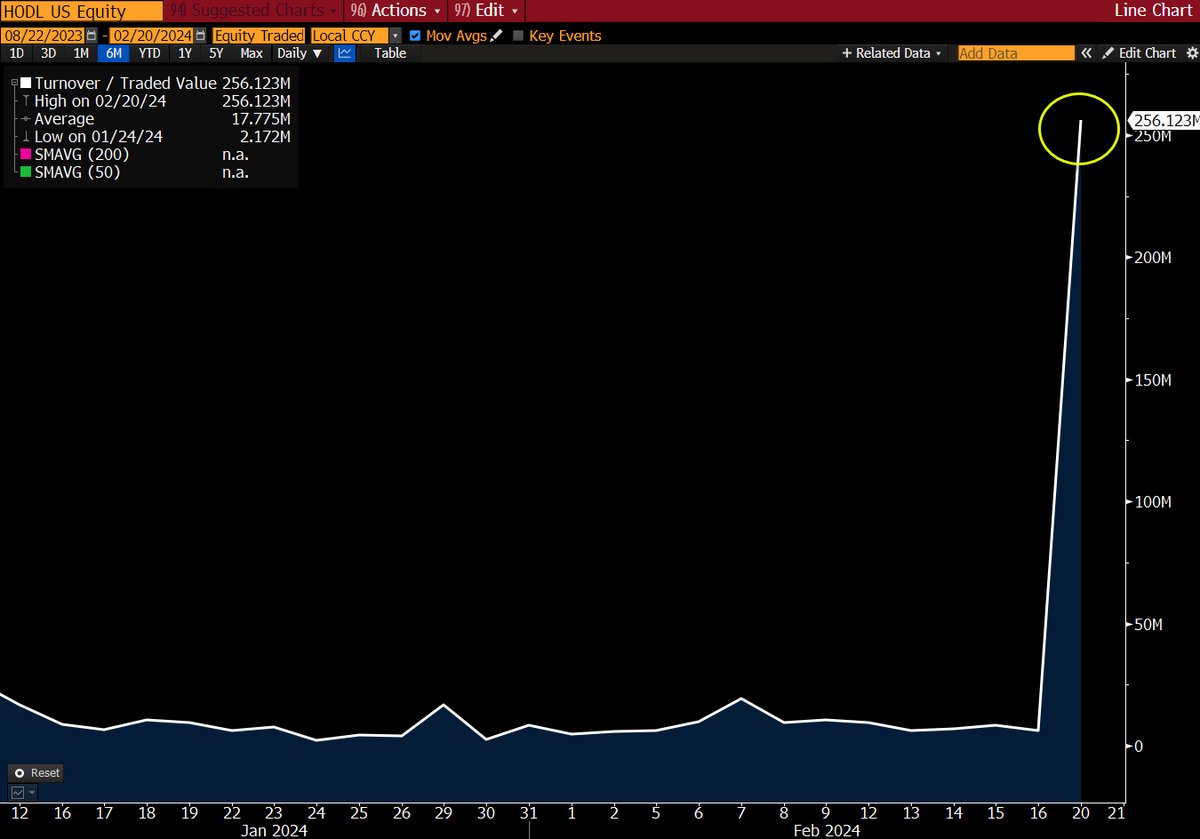The height and width of the screenshot is (839, 1200).
Task: Switch to the 6M period tab
Action: [112, 53]
